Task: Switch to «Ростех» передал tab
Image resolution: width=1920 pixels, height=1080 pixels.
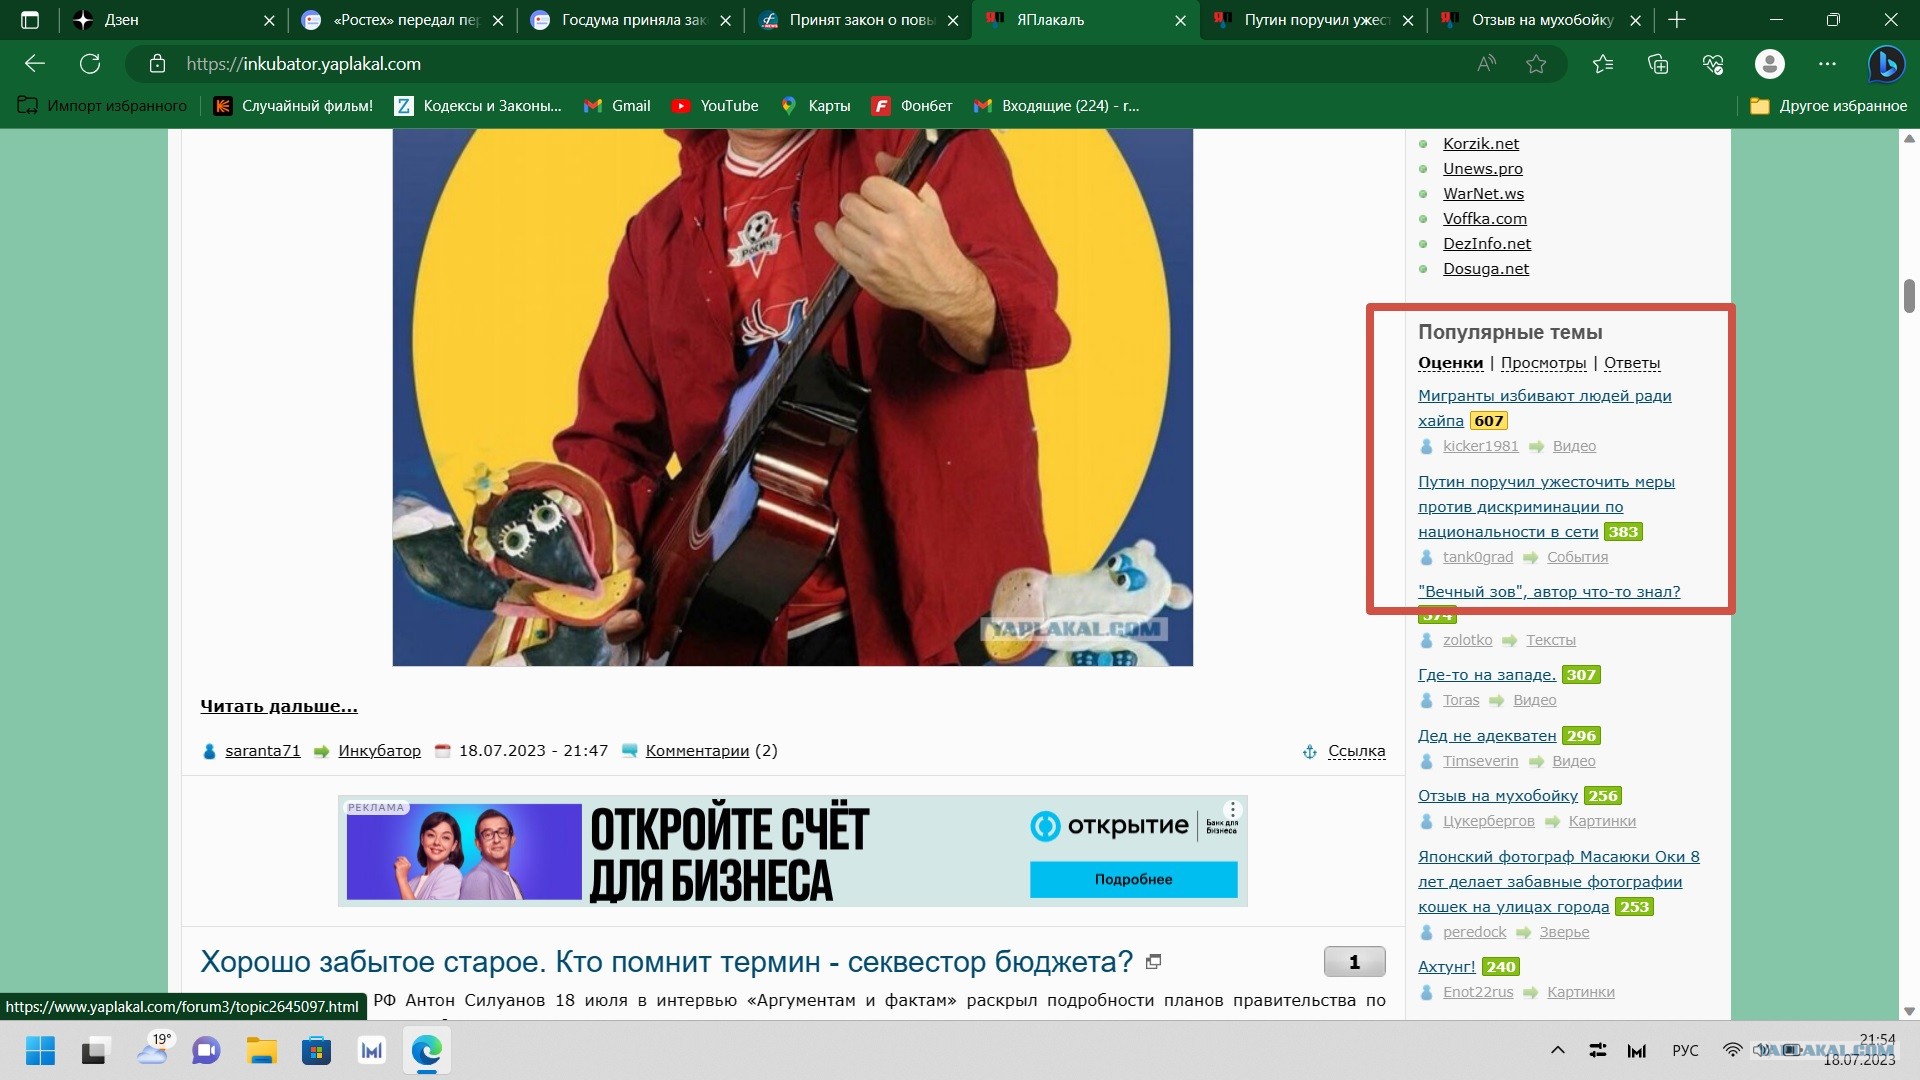Action: click(403, 20)
